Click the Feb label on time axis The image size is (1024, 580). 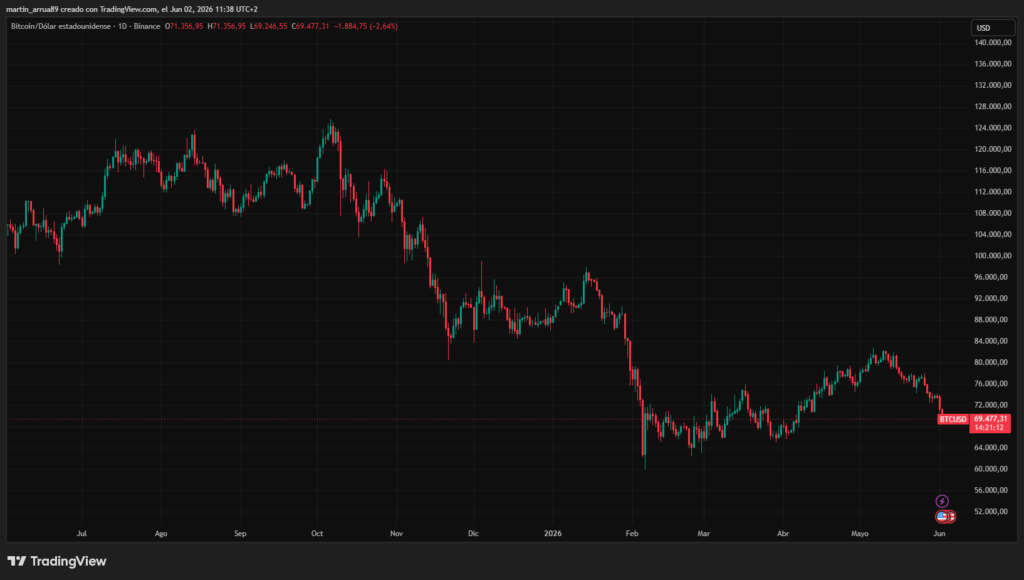click(x=632, y=534)
